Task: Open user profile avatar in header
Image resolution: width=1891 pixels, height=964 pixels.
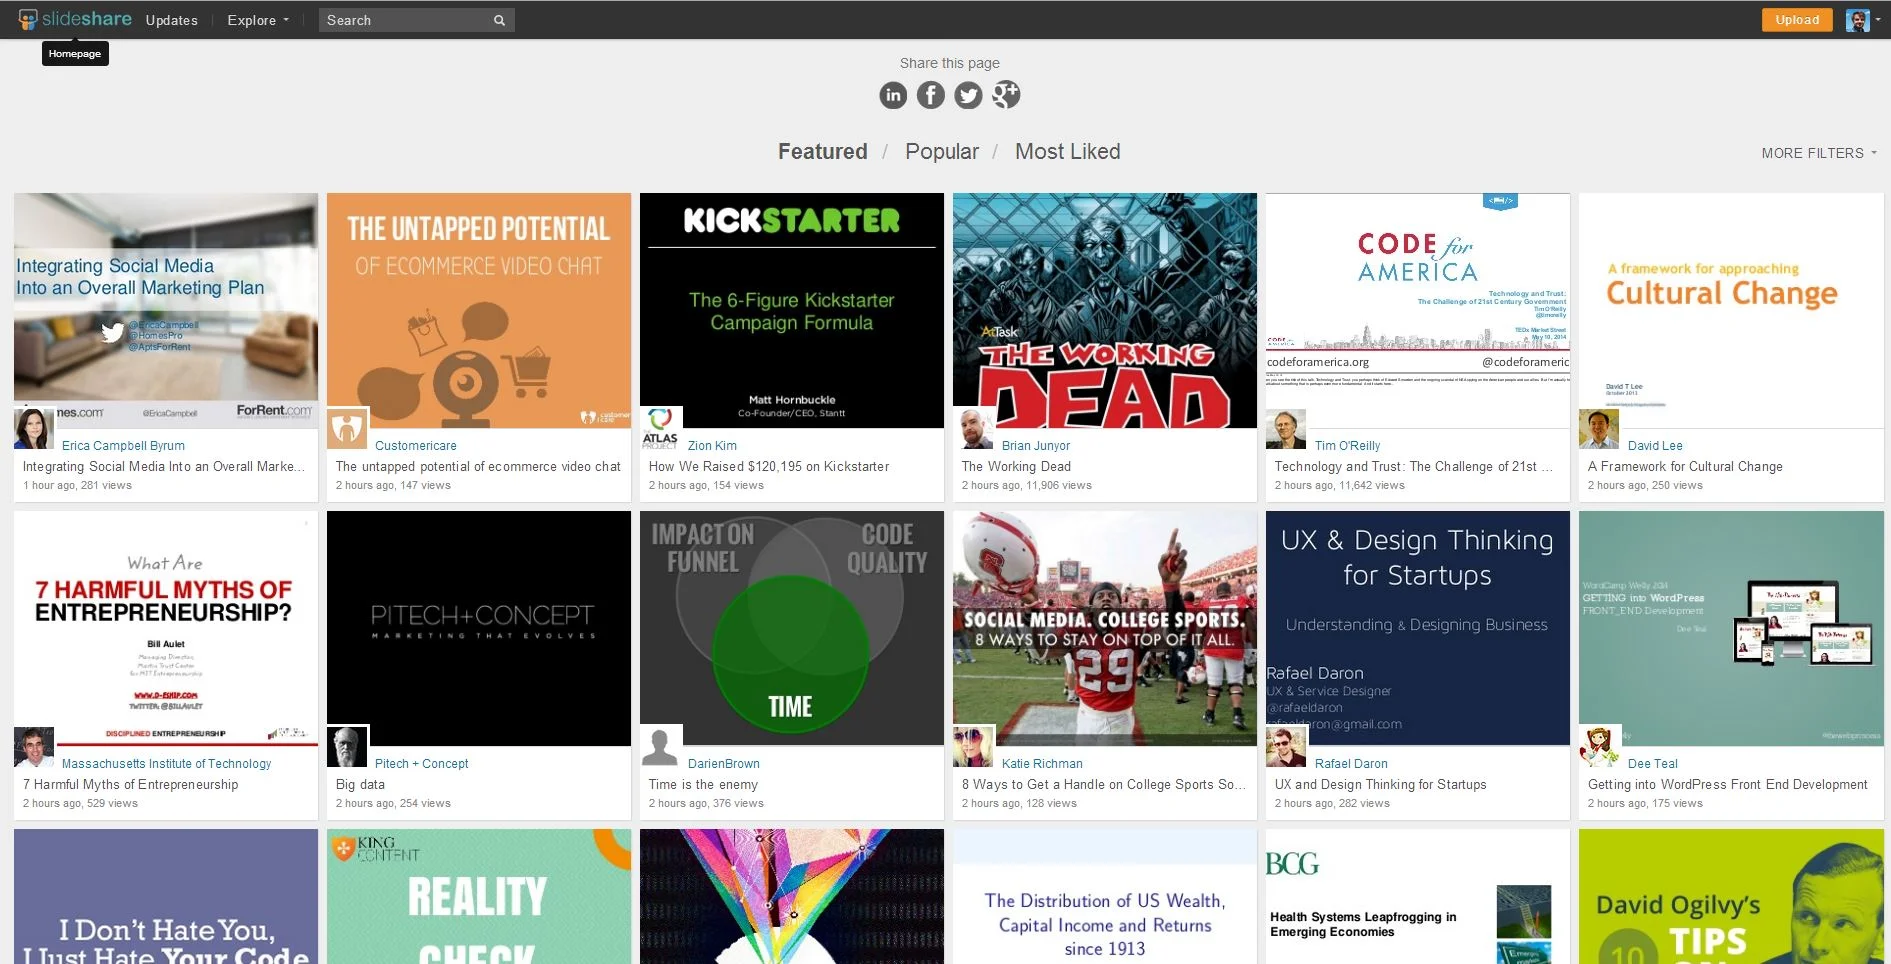Action: tap(1857, 20)
